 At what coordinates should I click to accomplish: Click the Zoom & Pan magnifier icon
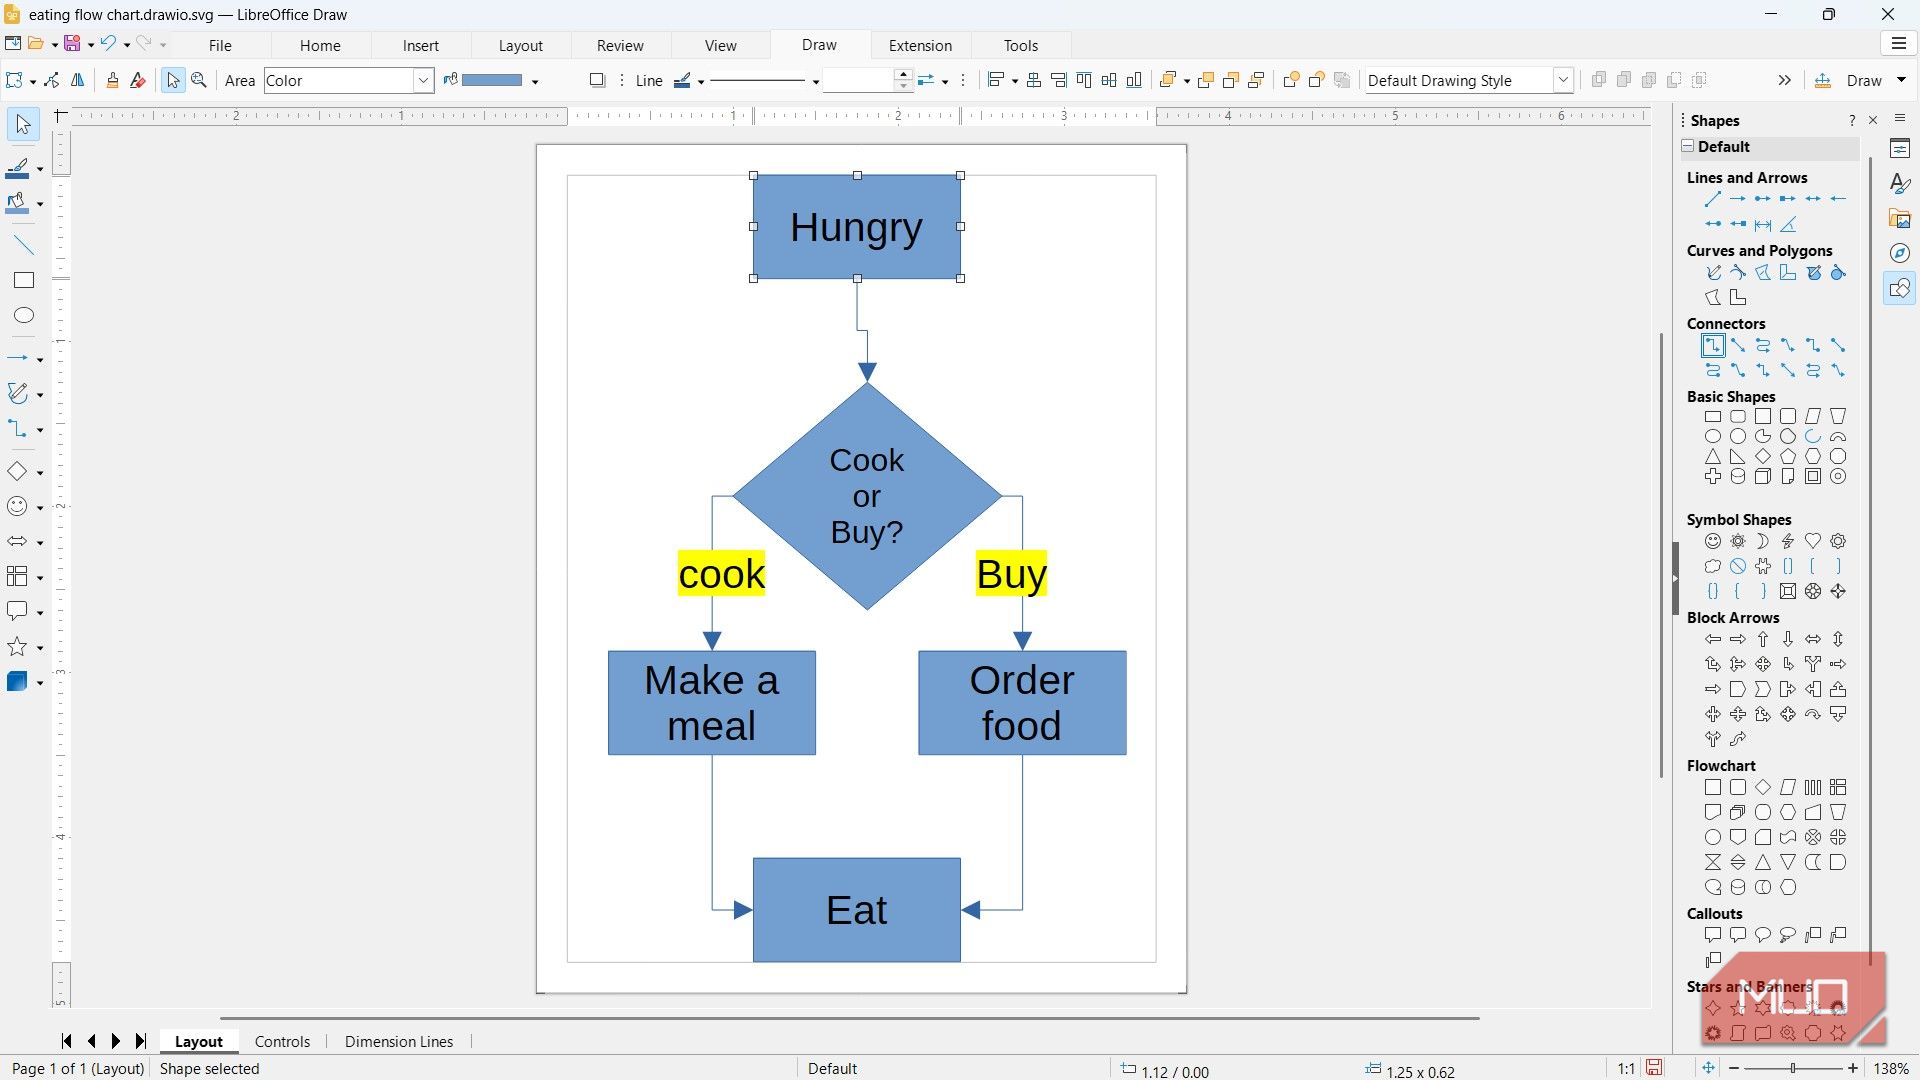tap(199, 80)
